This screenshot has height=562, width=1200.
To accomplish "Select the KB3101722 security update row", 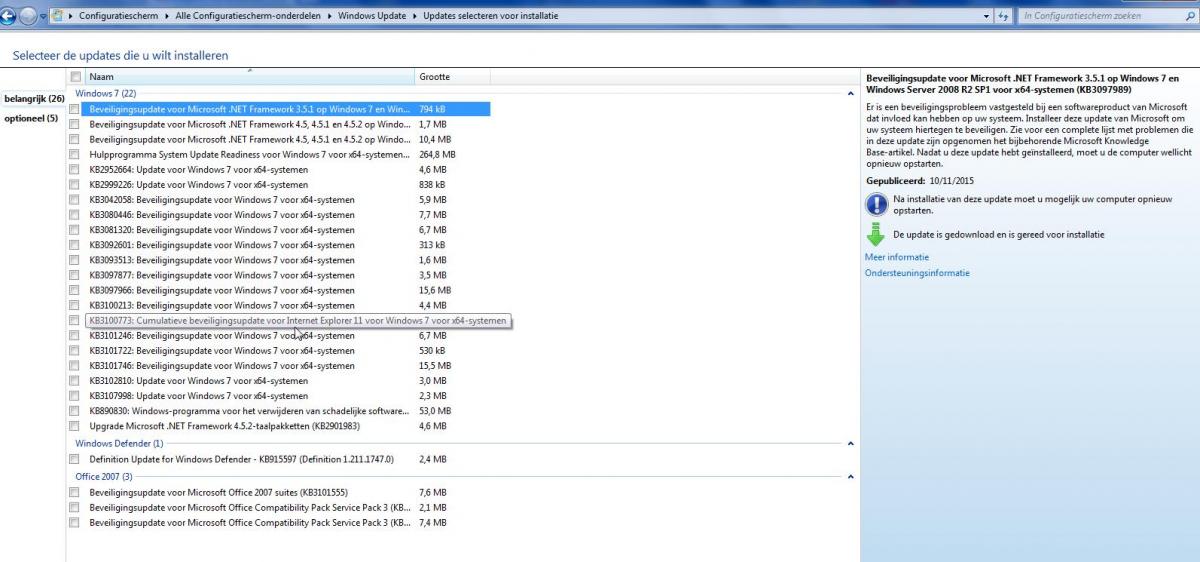I will pyautogui.click(x=280, y=351).
